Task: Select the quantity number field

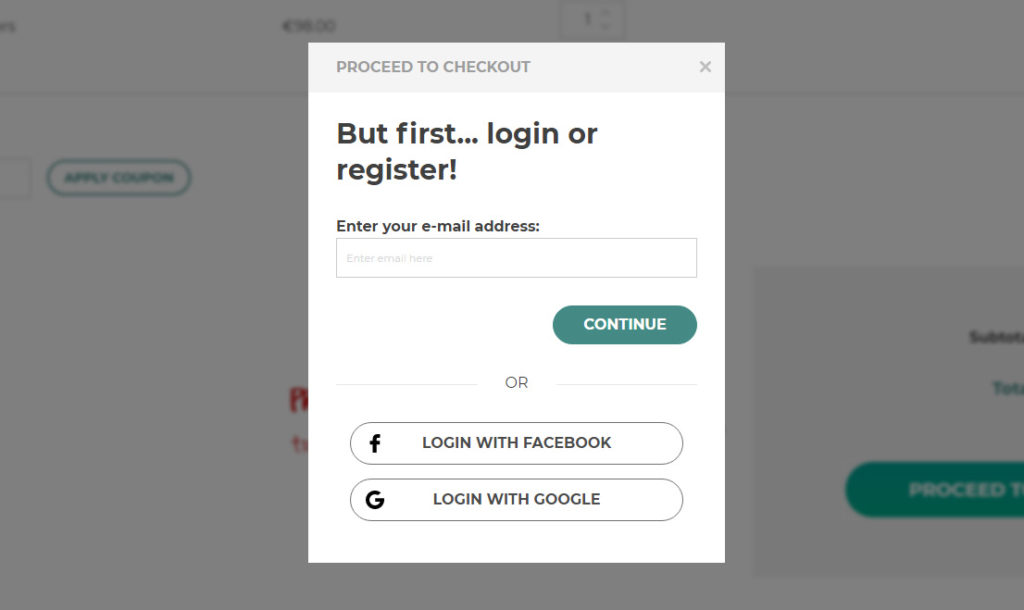Action: tap(585, 19)
